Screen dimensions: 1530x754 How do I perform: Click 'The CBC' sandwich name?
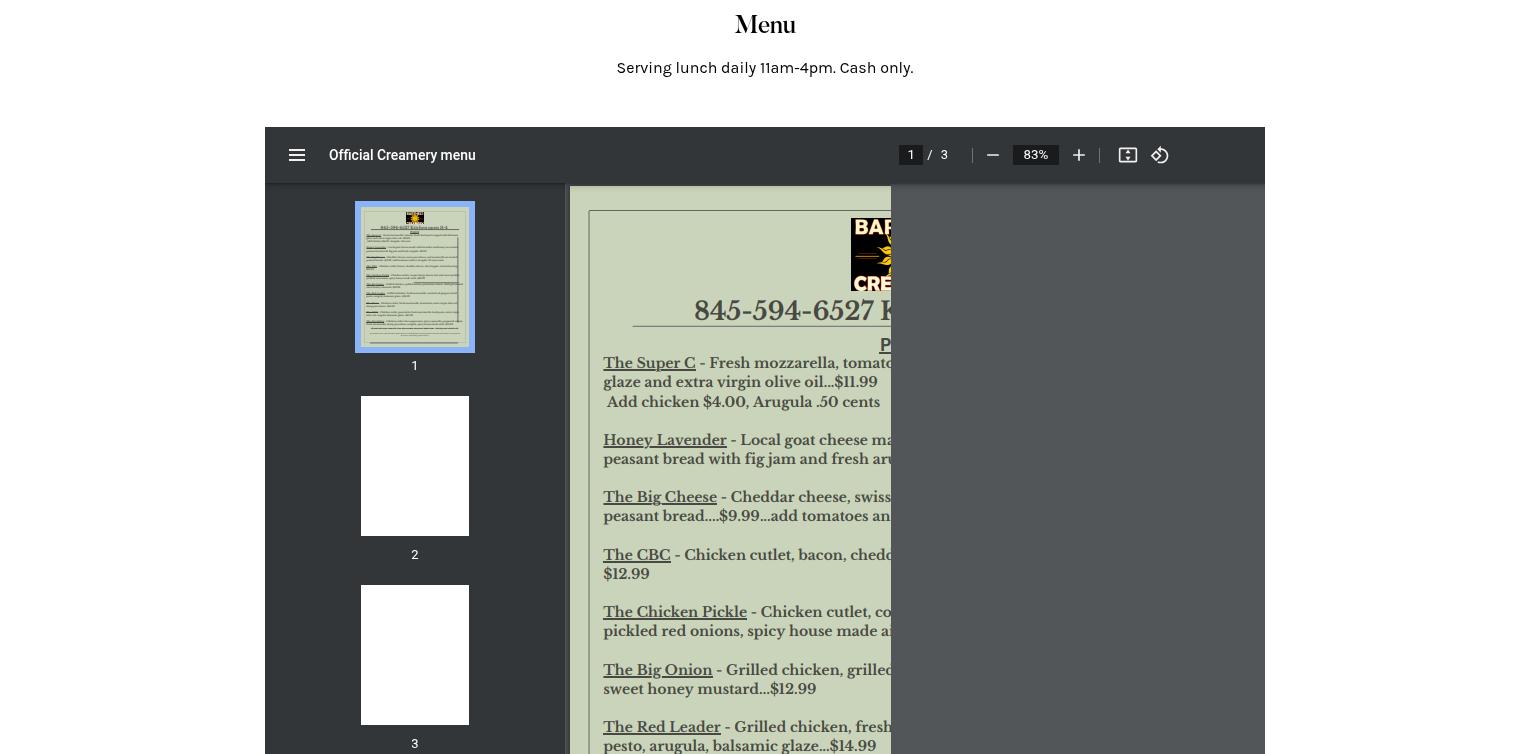click(x=637, y=555)
